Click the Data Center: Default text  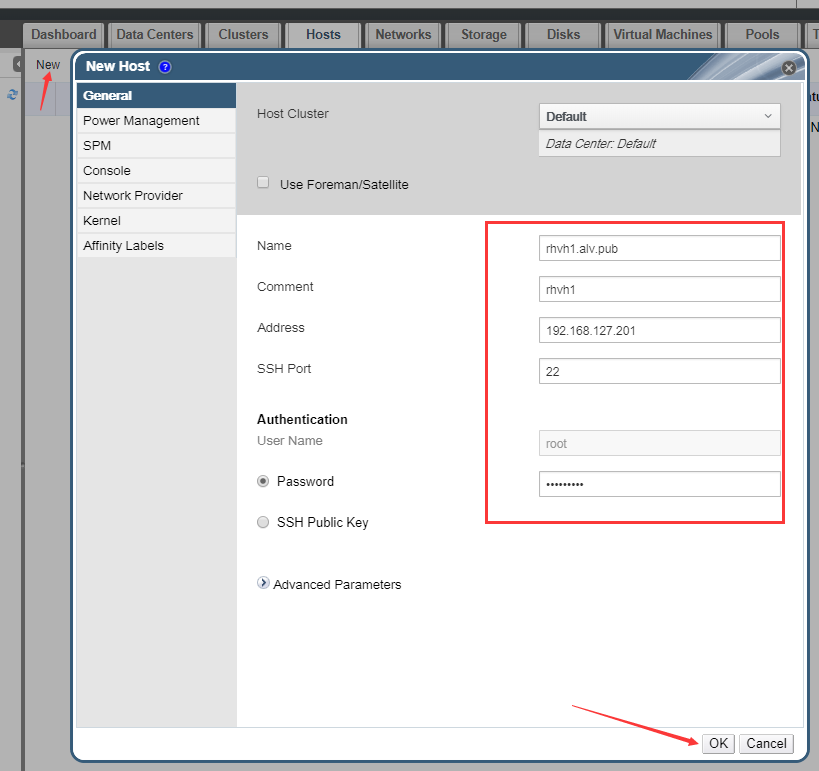tap(601, 144)
